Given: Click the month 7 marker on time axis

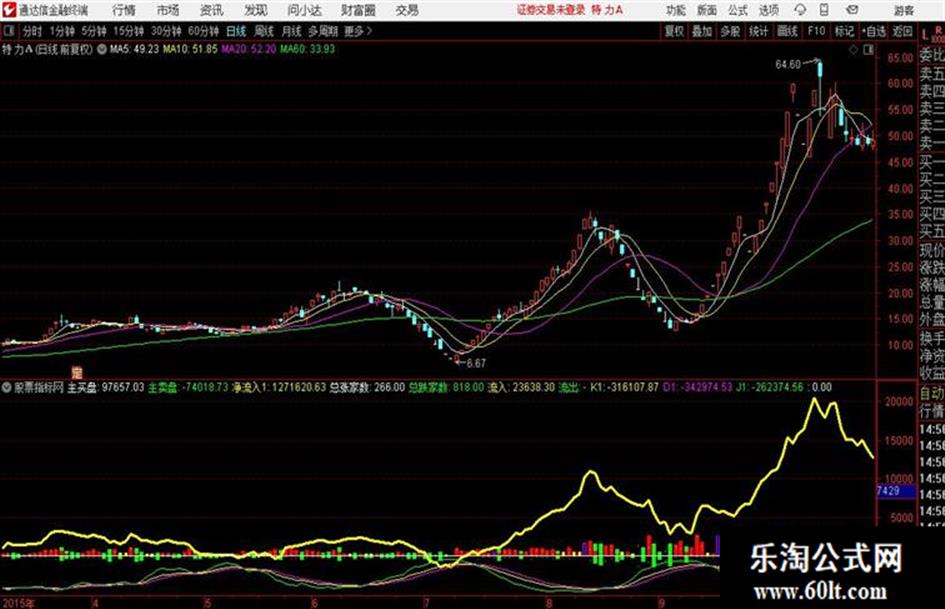Looking at the screenshot, I should click(x=426, y=603).
